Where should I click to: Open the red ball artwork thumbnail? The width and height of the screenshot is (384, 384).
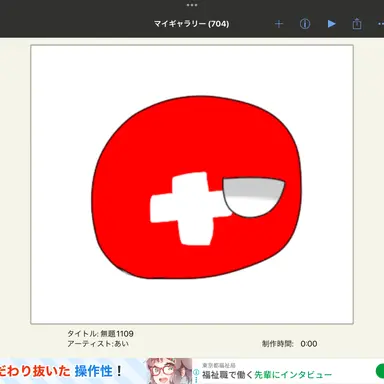tap(192, 184)
